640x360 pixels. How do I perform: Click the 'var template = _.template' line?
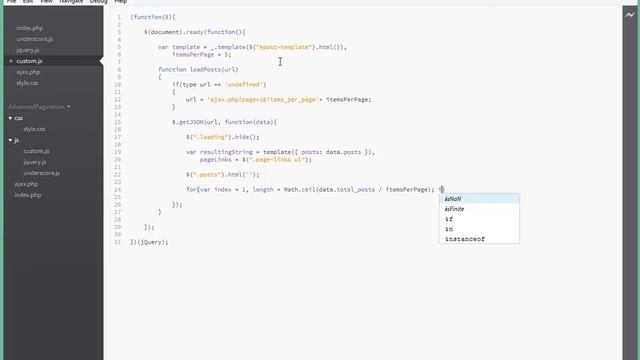252,47
